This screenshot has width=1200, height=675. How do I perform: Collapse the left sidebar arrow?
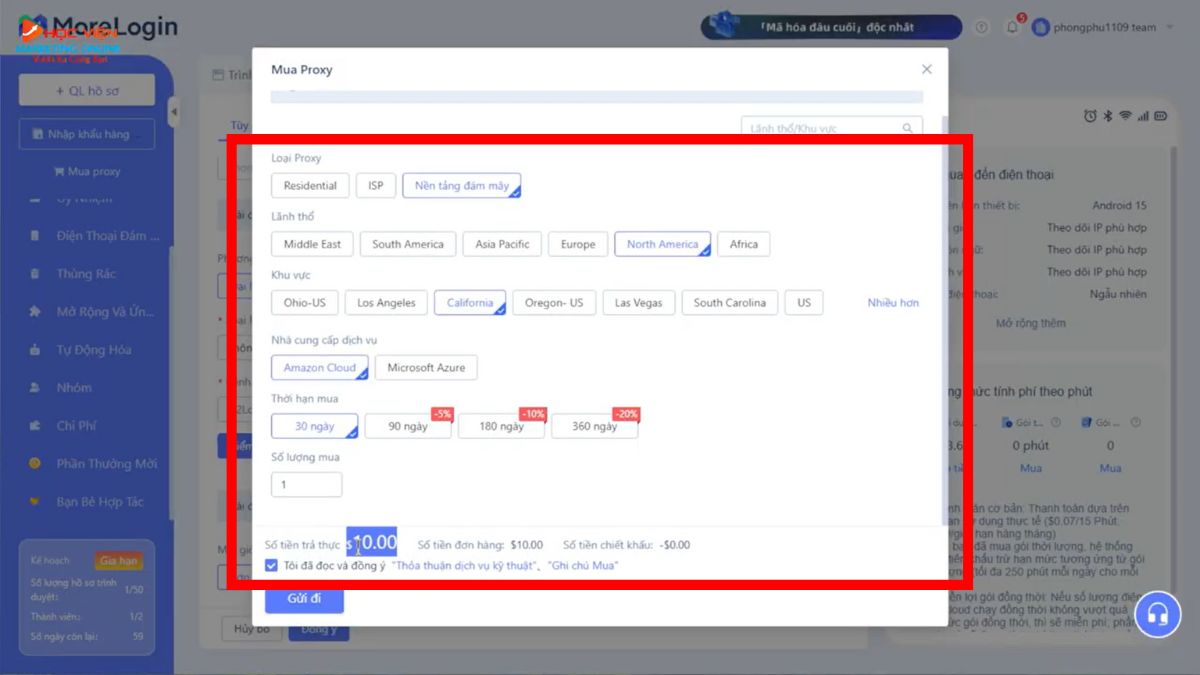point(173,112)
